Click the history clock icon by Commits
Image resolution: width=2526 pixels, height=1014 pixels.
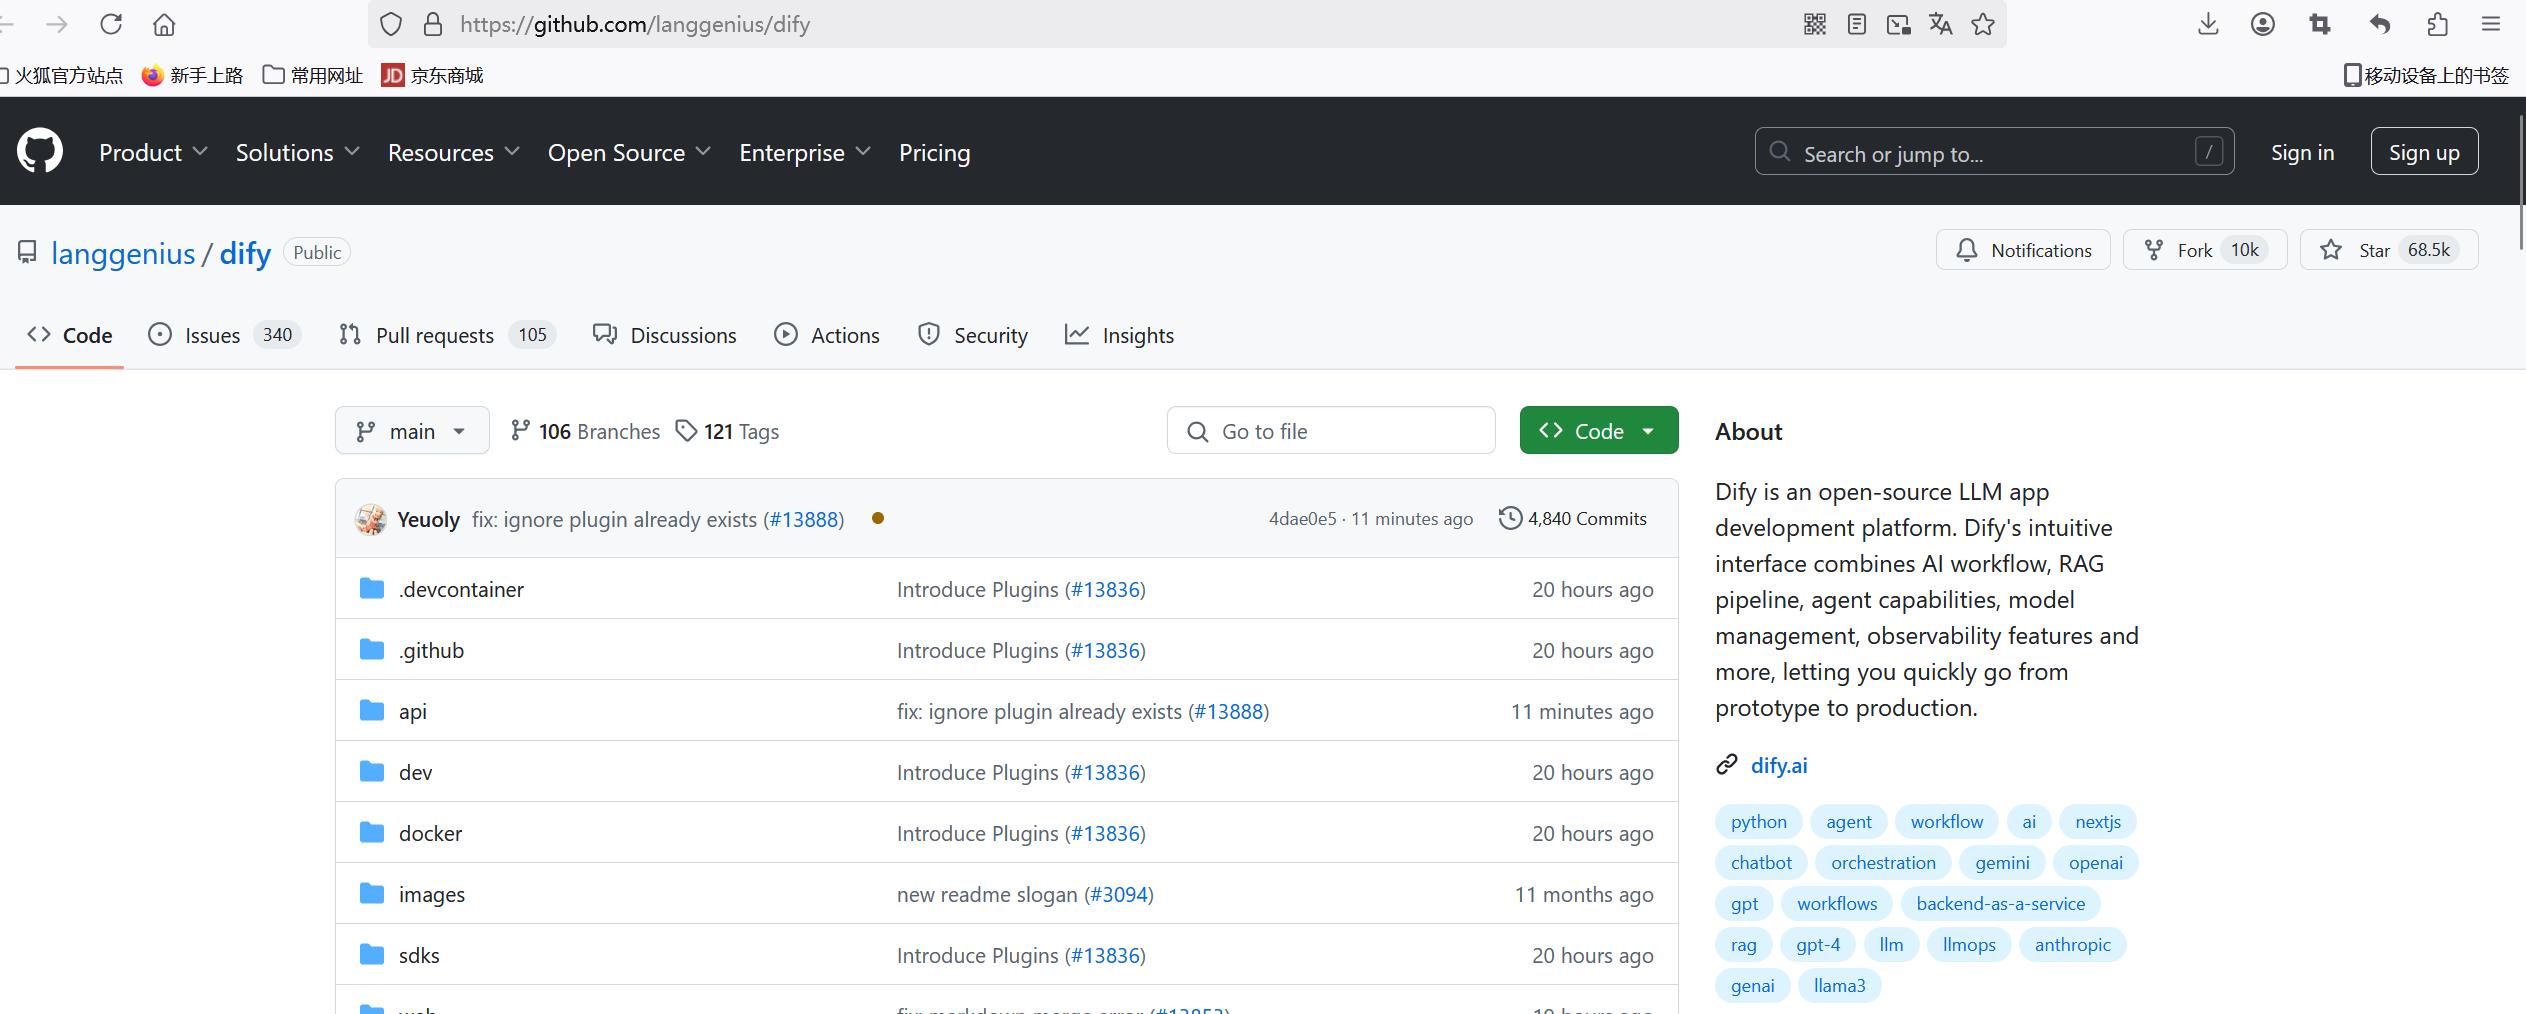[1510, 518]
